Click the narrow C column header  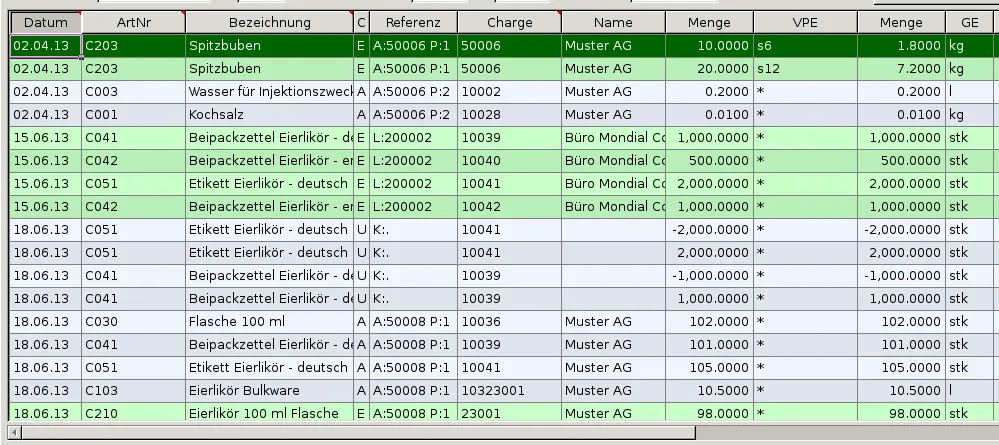tap(361, 23)
